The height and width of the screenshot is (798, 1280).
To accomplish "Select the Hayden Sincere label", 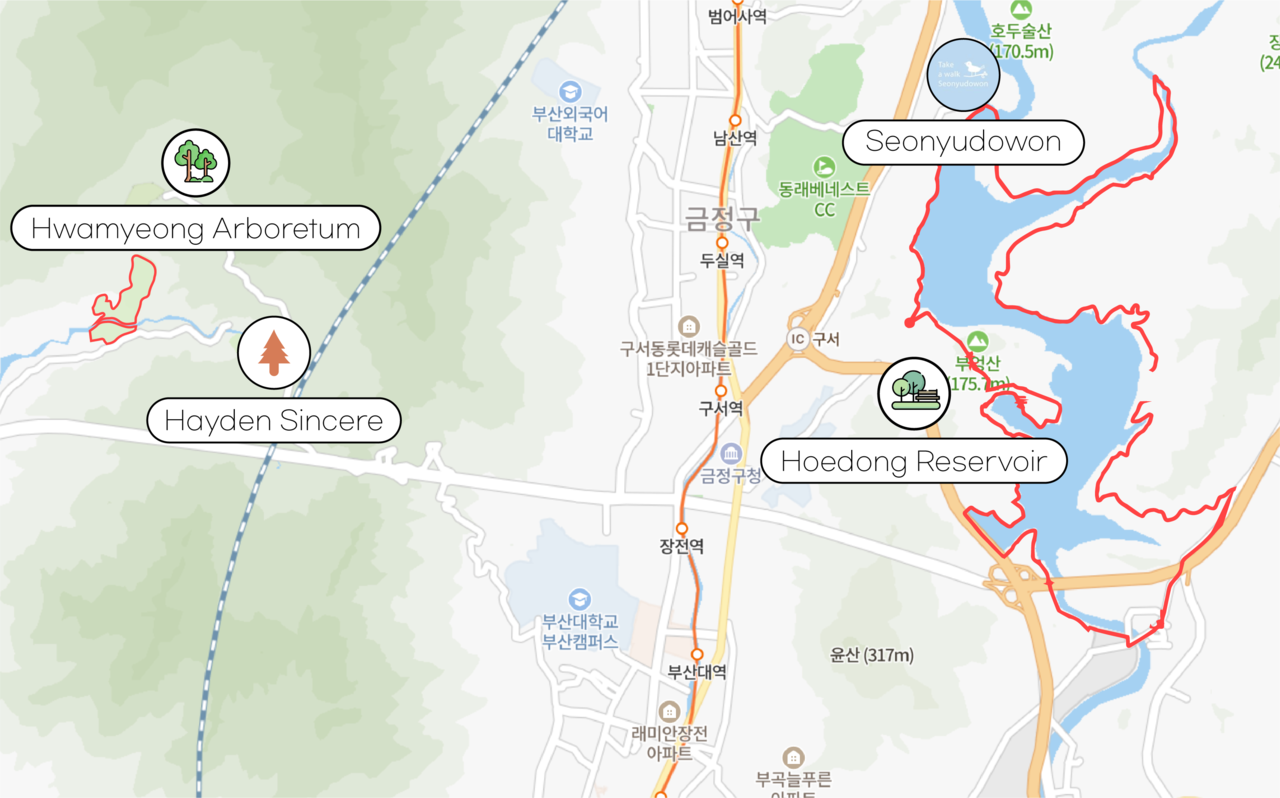I will coord(274,421).
